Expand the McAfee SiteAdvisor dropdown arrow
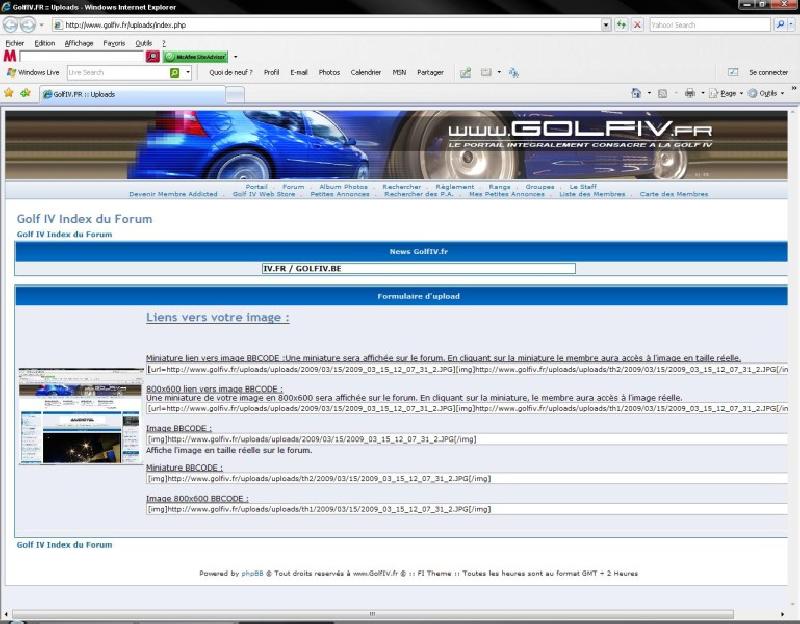800x624 pixels. tap(235, 57)
